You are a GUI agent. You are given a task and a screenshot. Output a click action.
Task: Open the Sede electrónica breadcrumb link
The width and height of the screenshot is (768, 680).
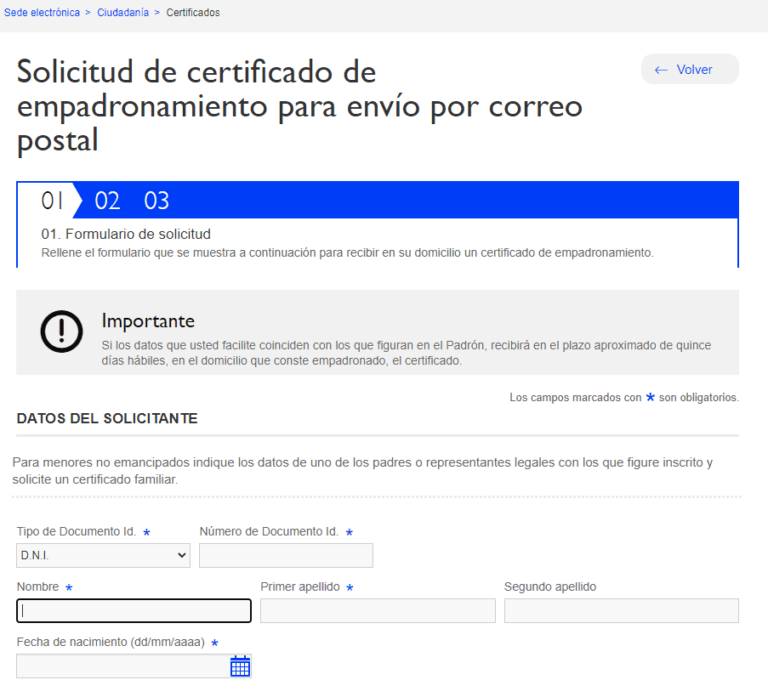click(42, 13)
